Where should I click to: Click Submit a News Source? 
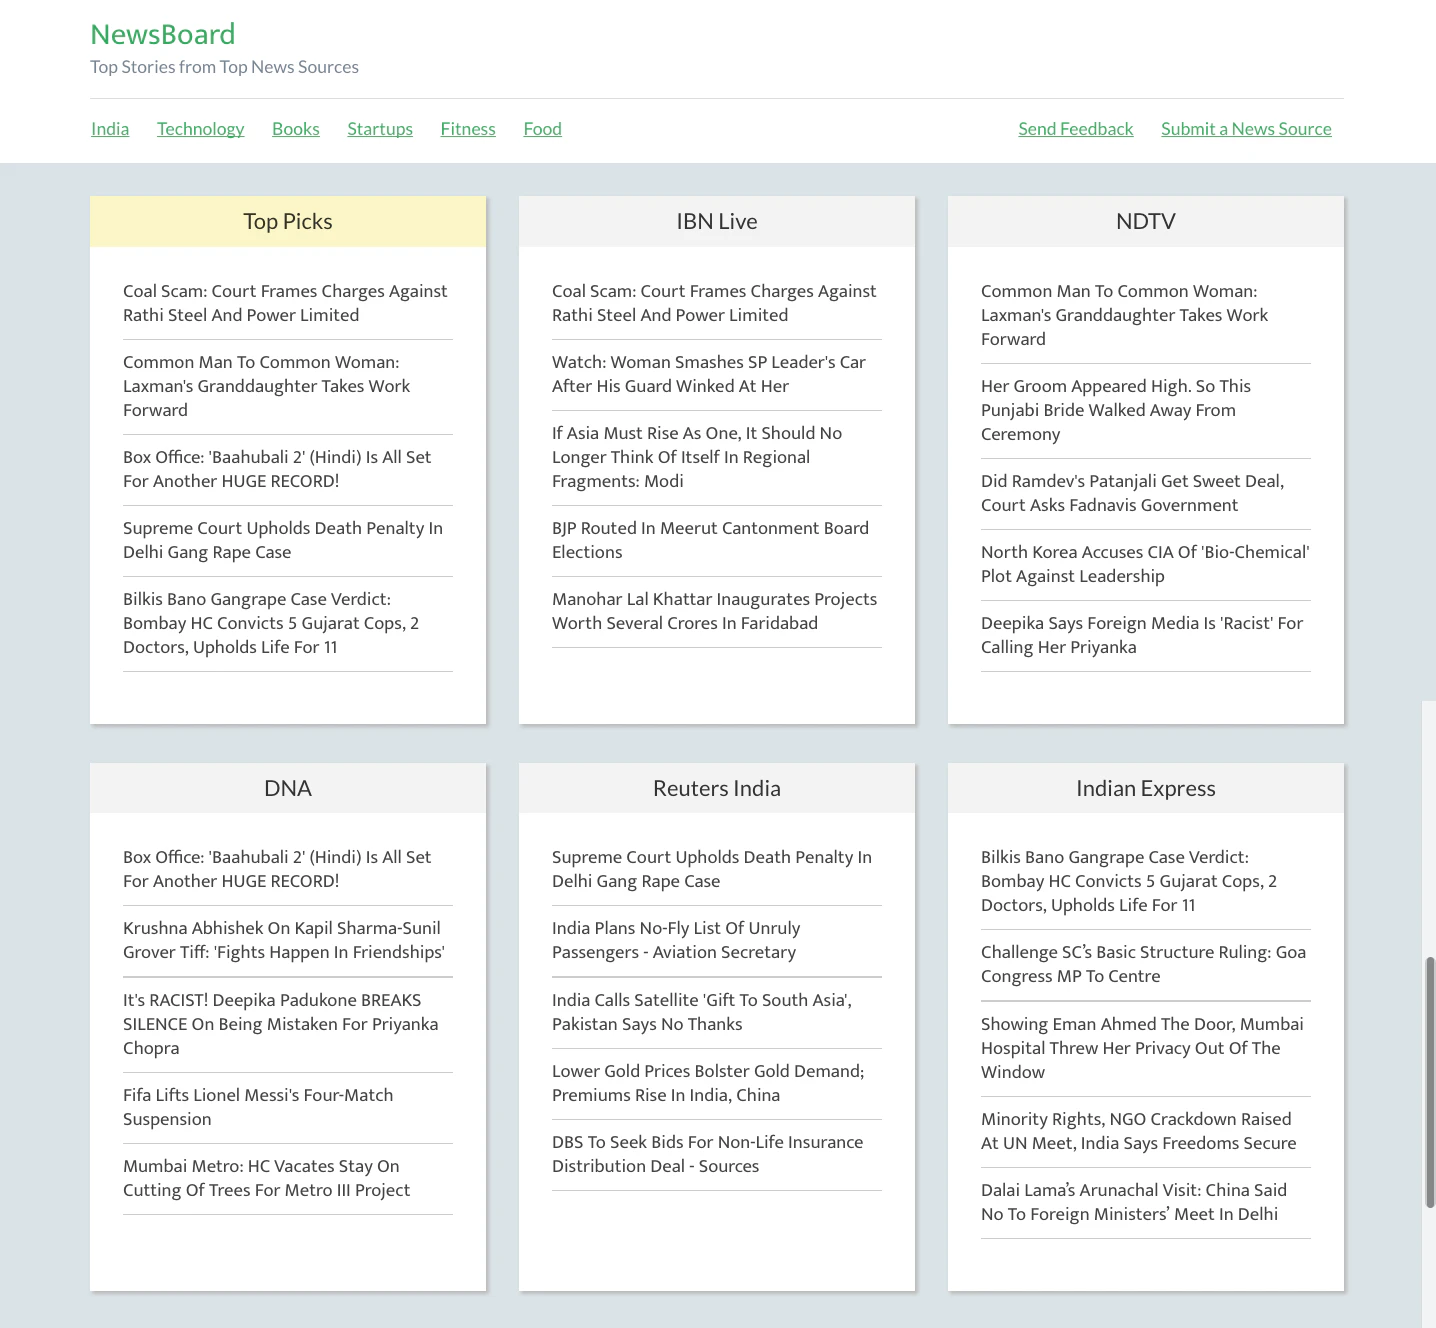pyautogui.click(x=1245, y=128)
